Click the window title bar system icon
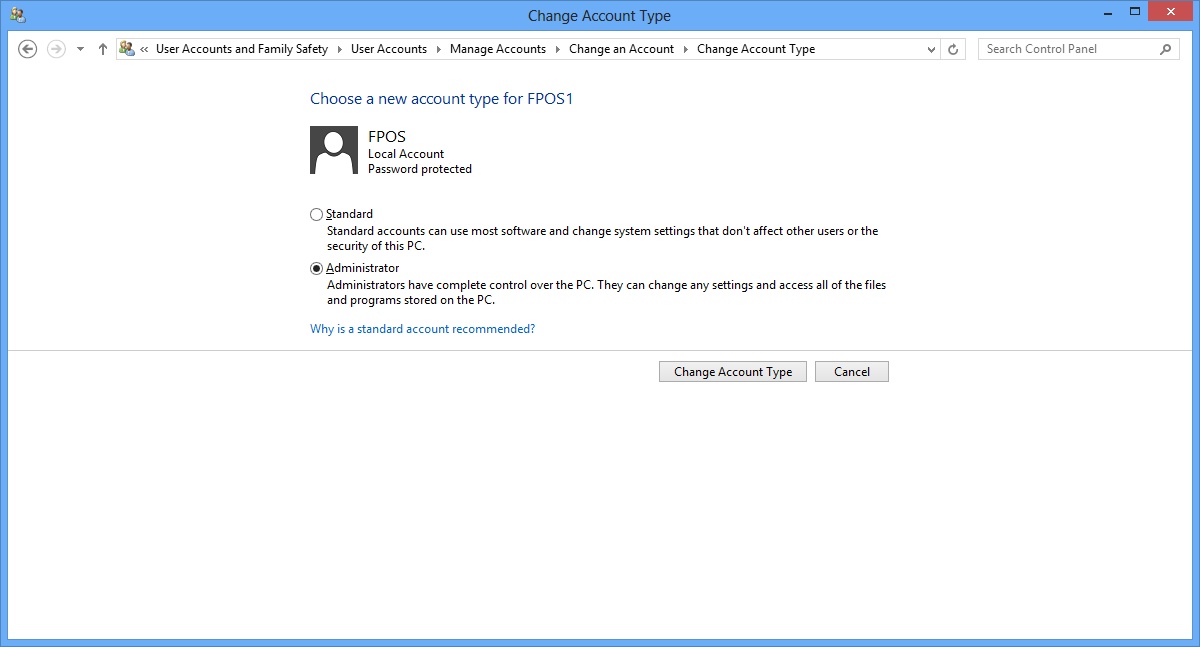 coord(17,14)
